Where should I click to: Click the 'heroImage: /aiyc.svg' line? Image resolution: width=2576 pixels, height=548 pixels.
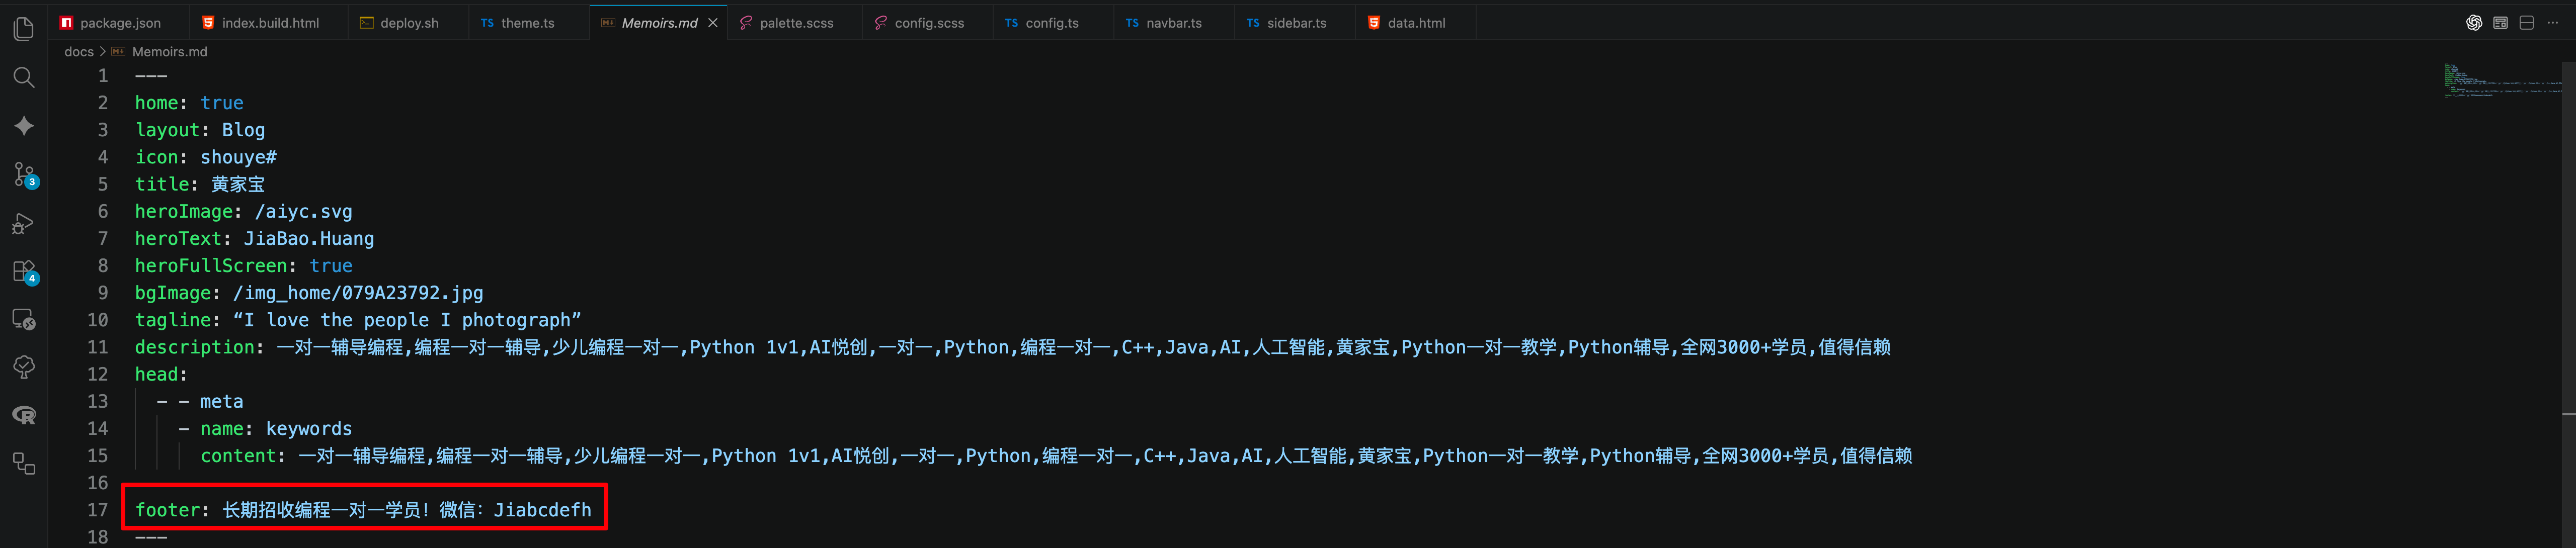pos(243,211)
